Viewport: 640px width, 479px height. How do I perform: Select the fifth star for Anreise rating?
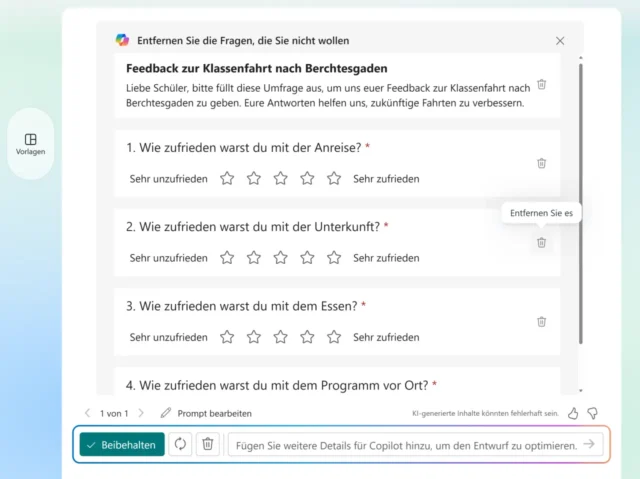334,178
